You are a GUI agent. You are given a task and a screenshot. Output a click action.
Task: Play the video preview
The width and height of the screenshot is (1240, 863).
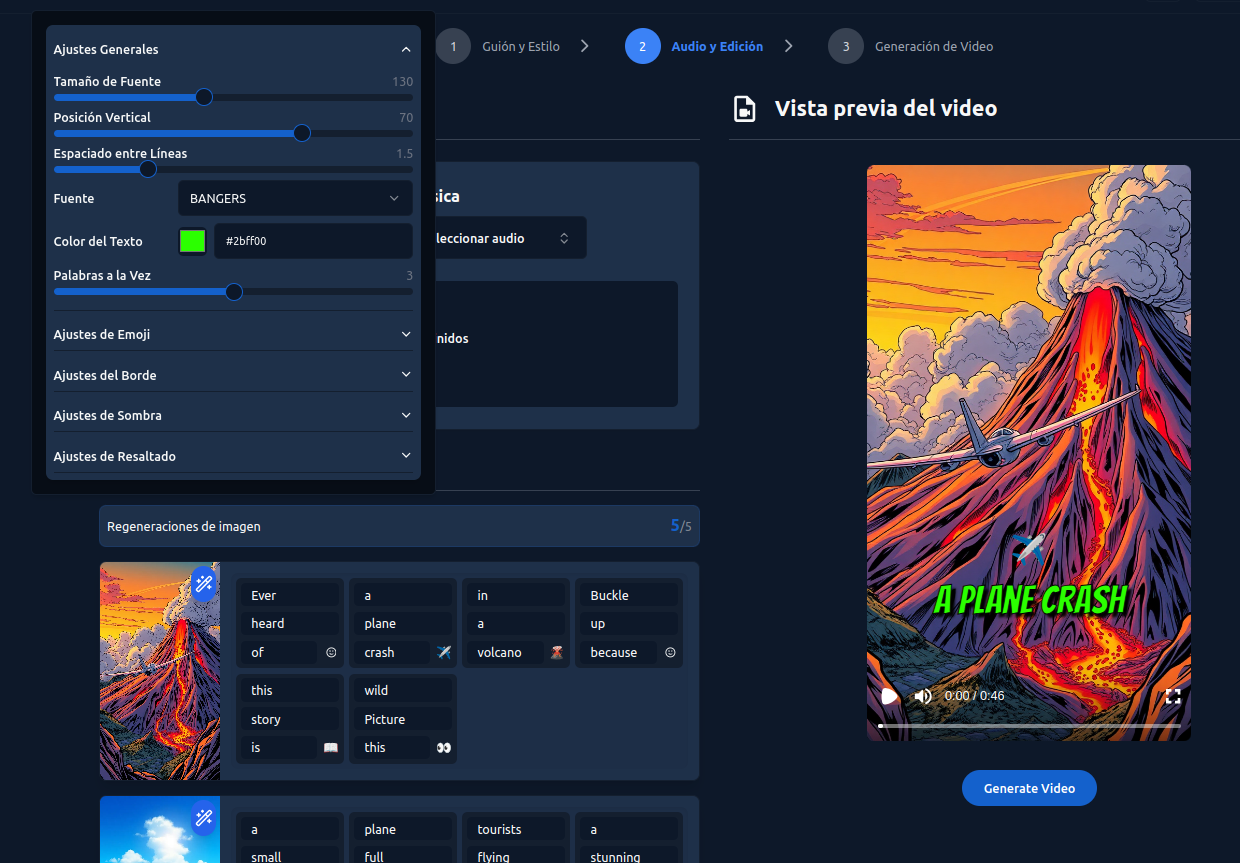click(888, 696)
